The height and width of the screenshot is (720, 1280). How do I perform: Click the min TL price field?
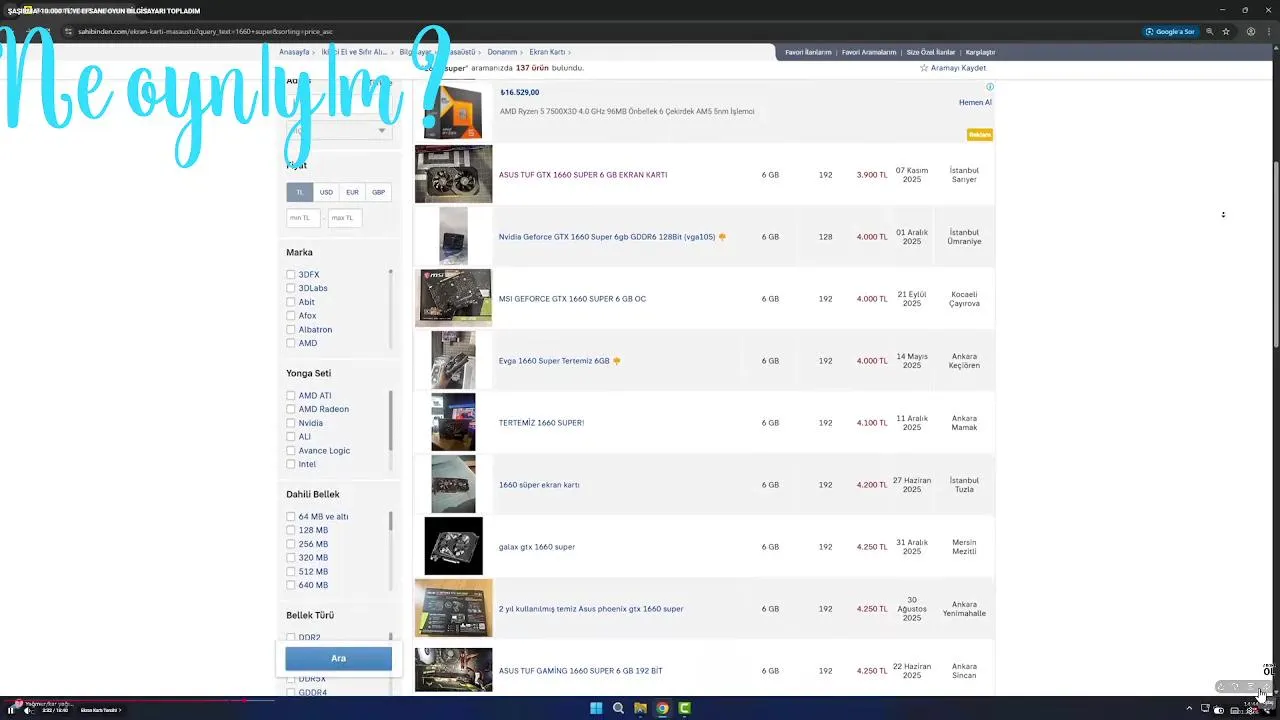303,217
